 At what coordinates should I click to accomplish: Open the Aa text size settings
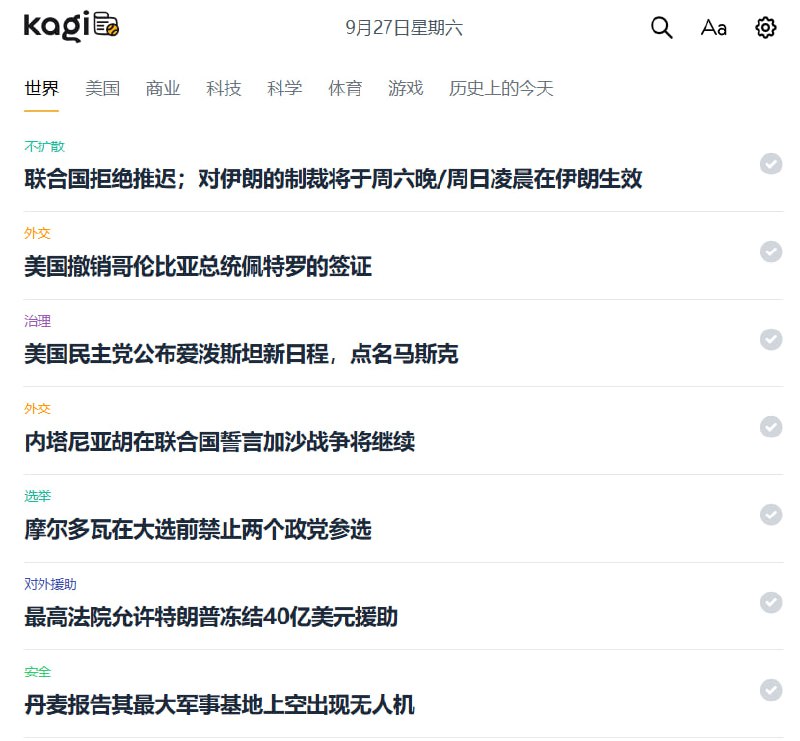tap(713, 28)
